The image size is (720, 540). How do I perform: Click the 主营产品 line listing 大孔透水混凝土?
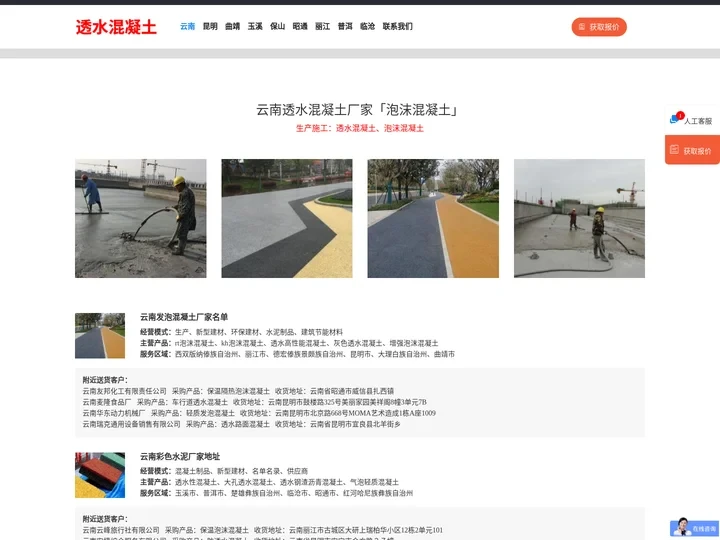pos(270,482)
